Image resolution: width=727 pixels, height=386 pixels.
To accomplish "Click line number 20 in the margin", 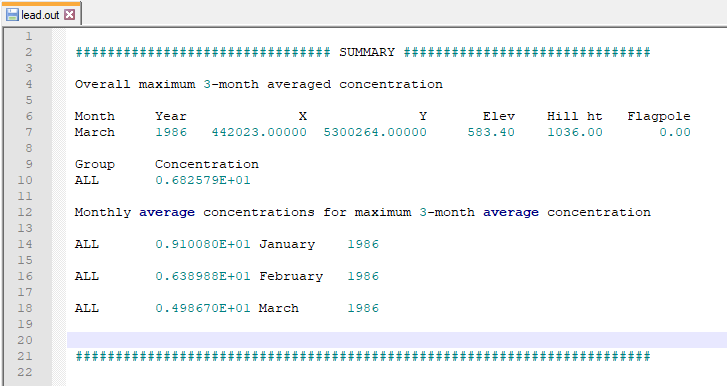I will [25, 340].
